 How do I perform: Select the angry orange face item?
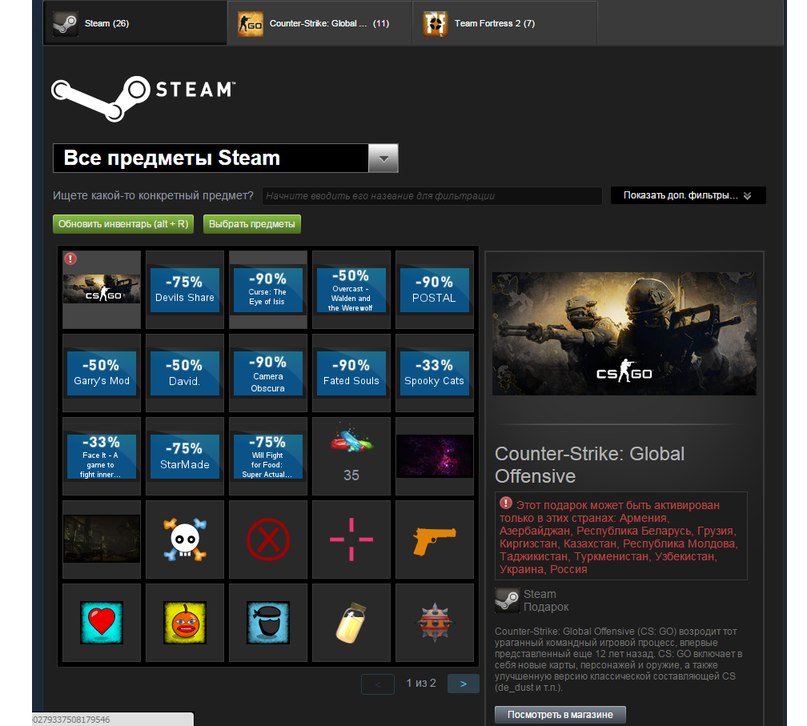185,623
